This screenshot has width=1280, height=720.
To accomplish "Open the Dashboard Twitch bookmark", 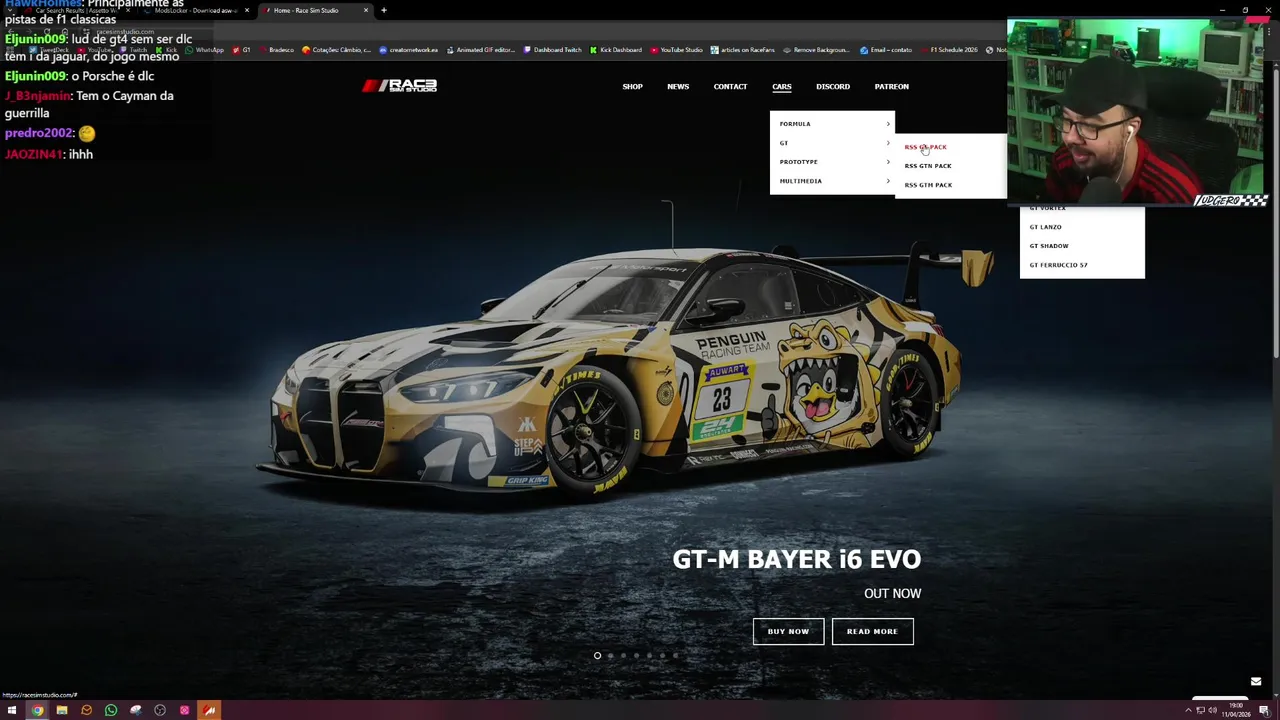I will 553,50.
